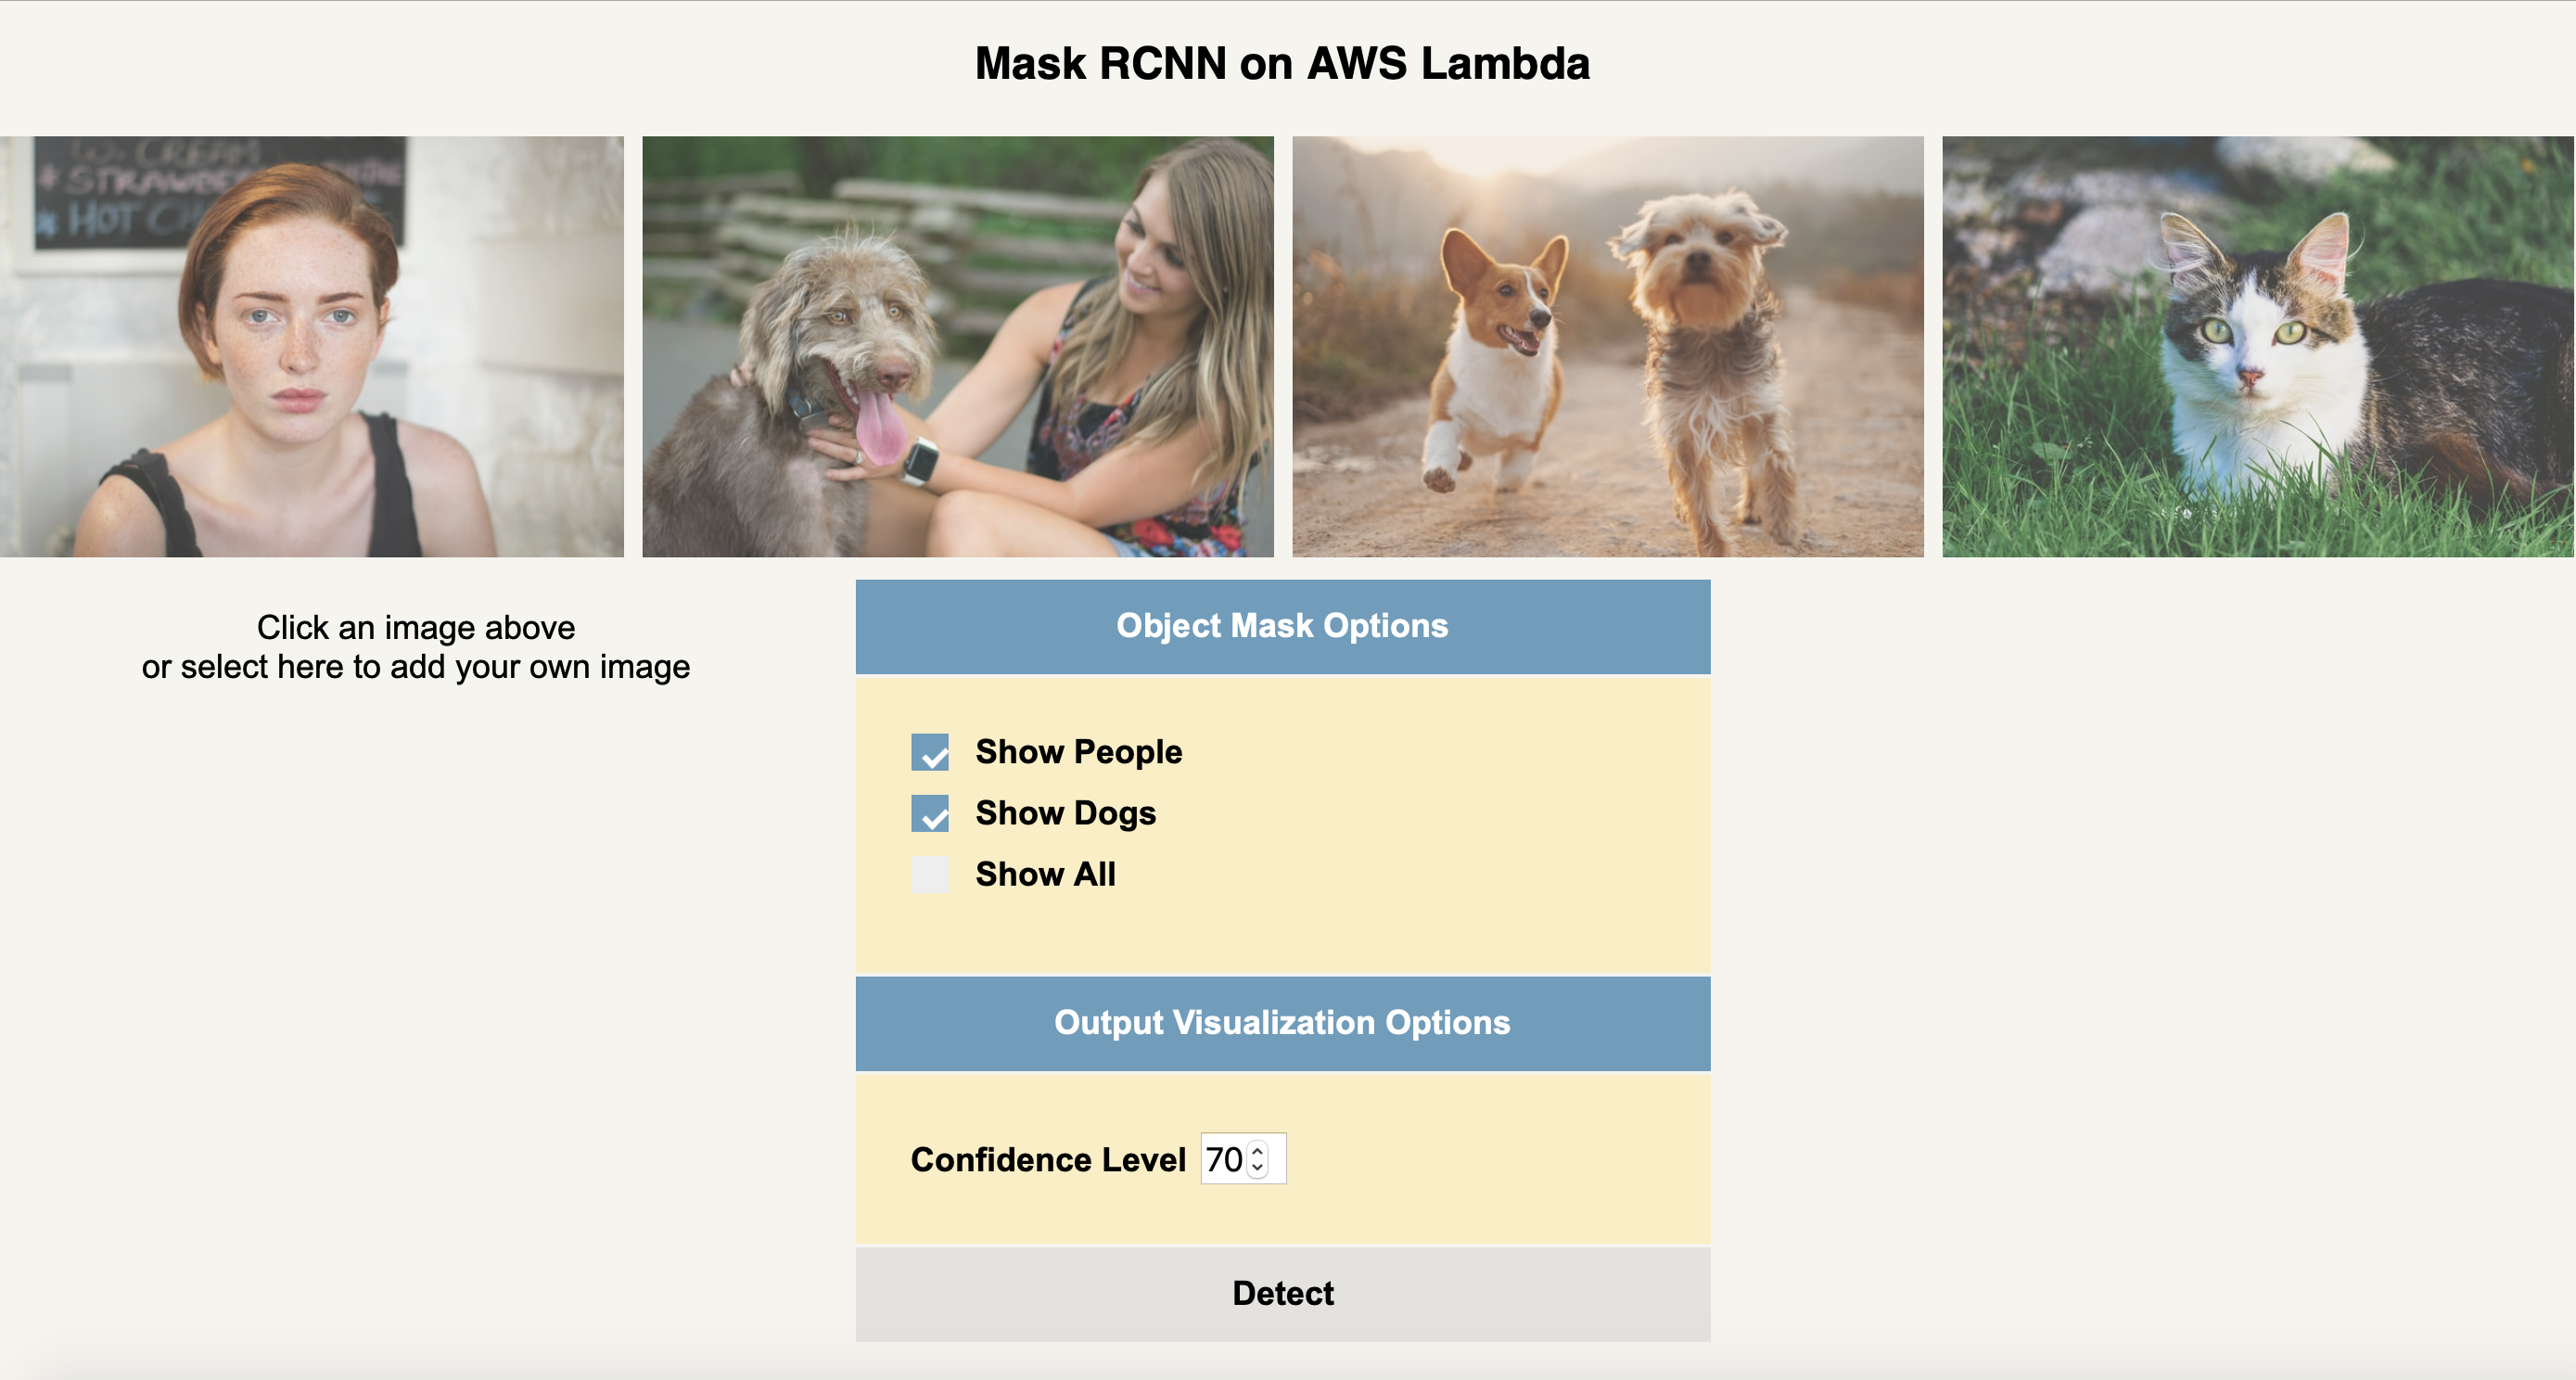
Task: Click the Show People label text
Action: [1079, 752]
